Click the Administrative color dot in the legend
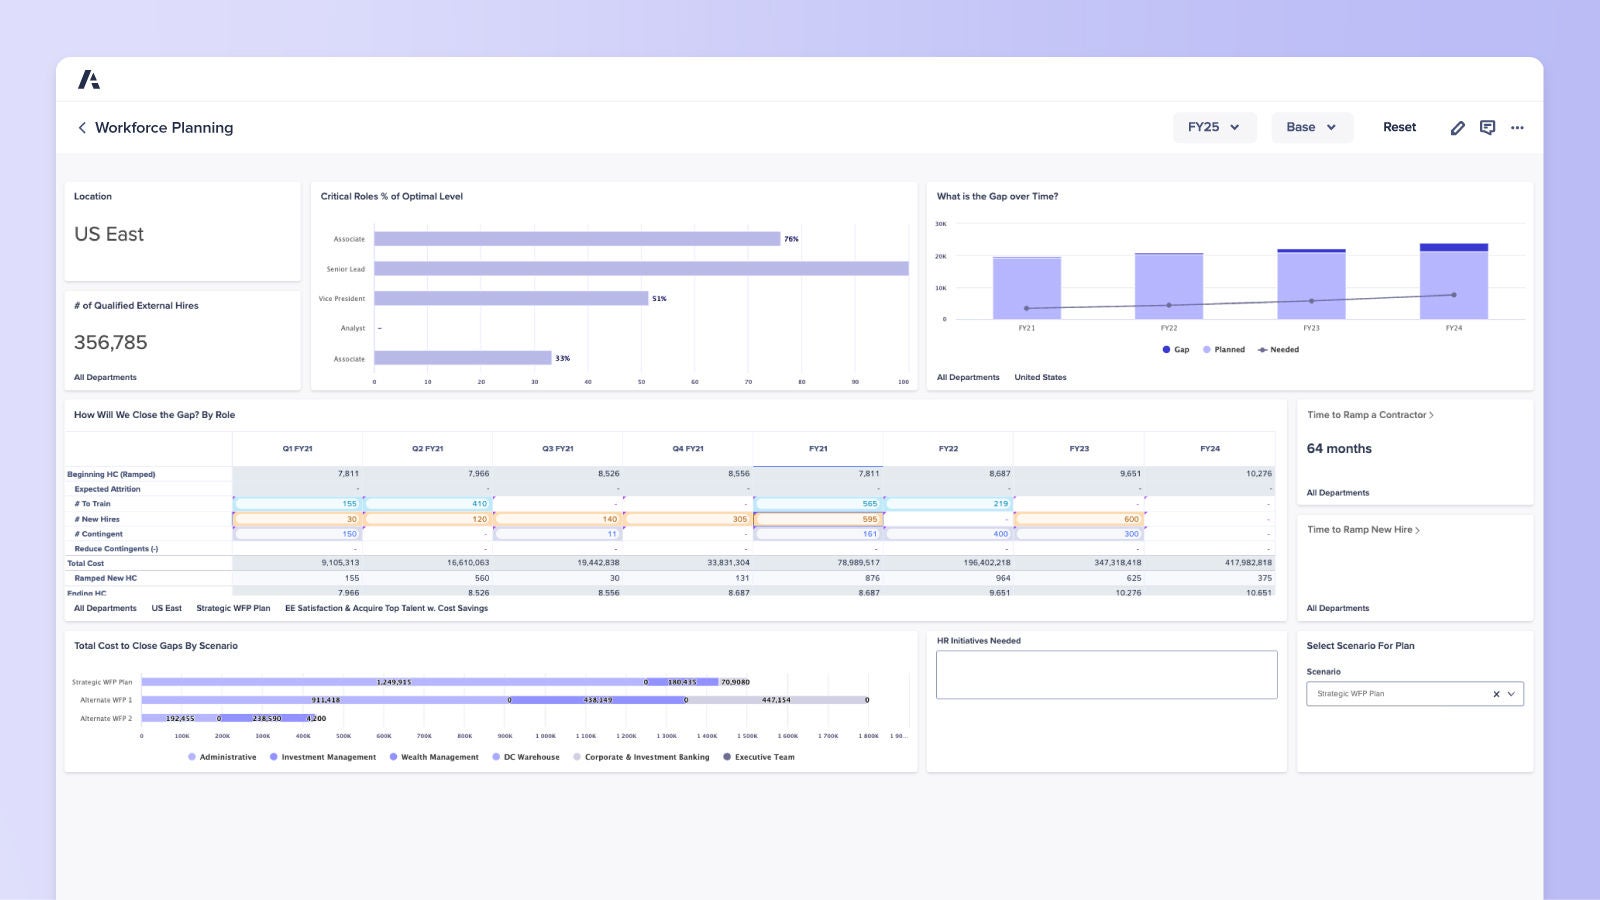 (x=191, y=757)
